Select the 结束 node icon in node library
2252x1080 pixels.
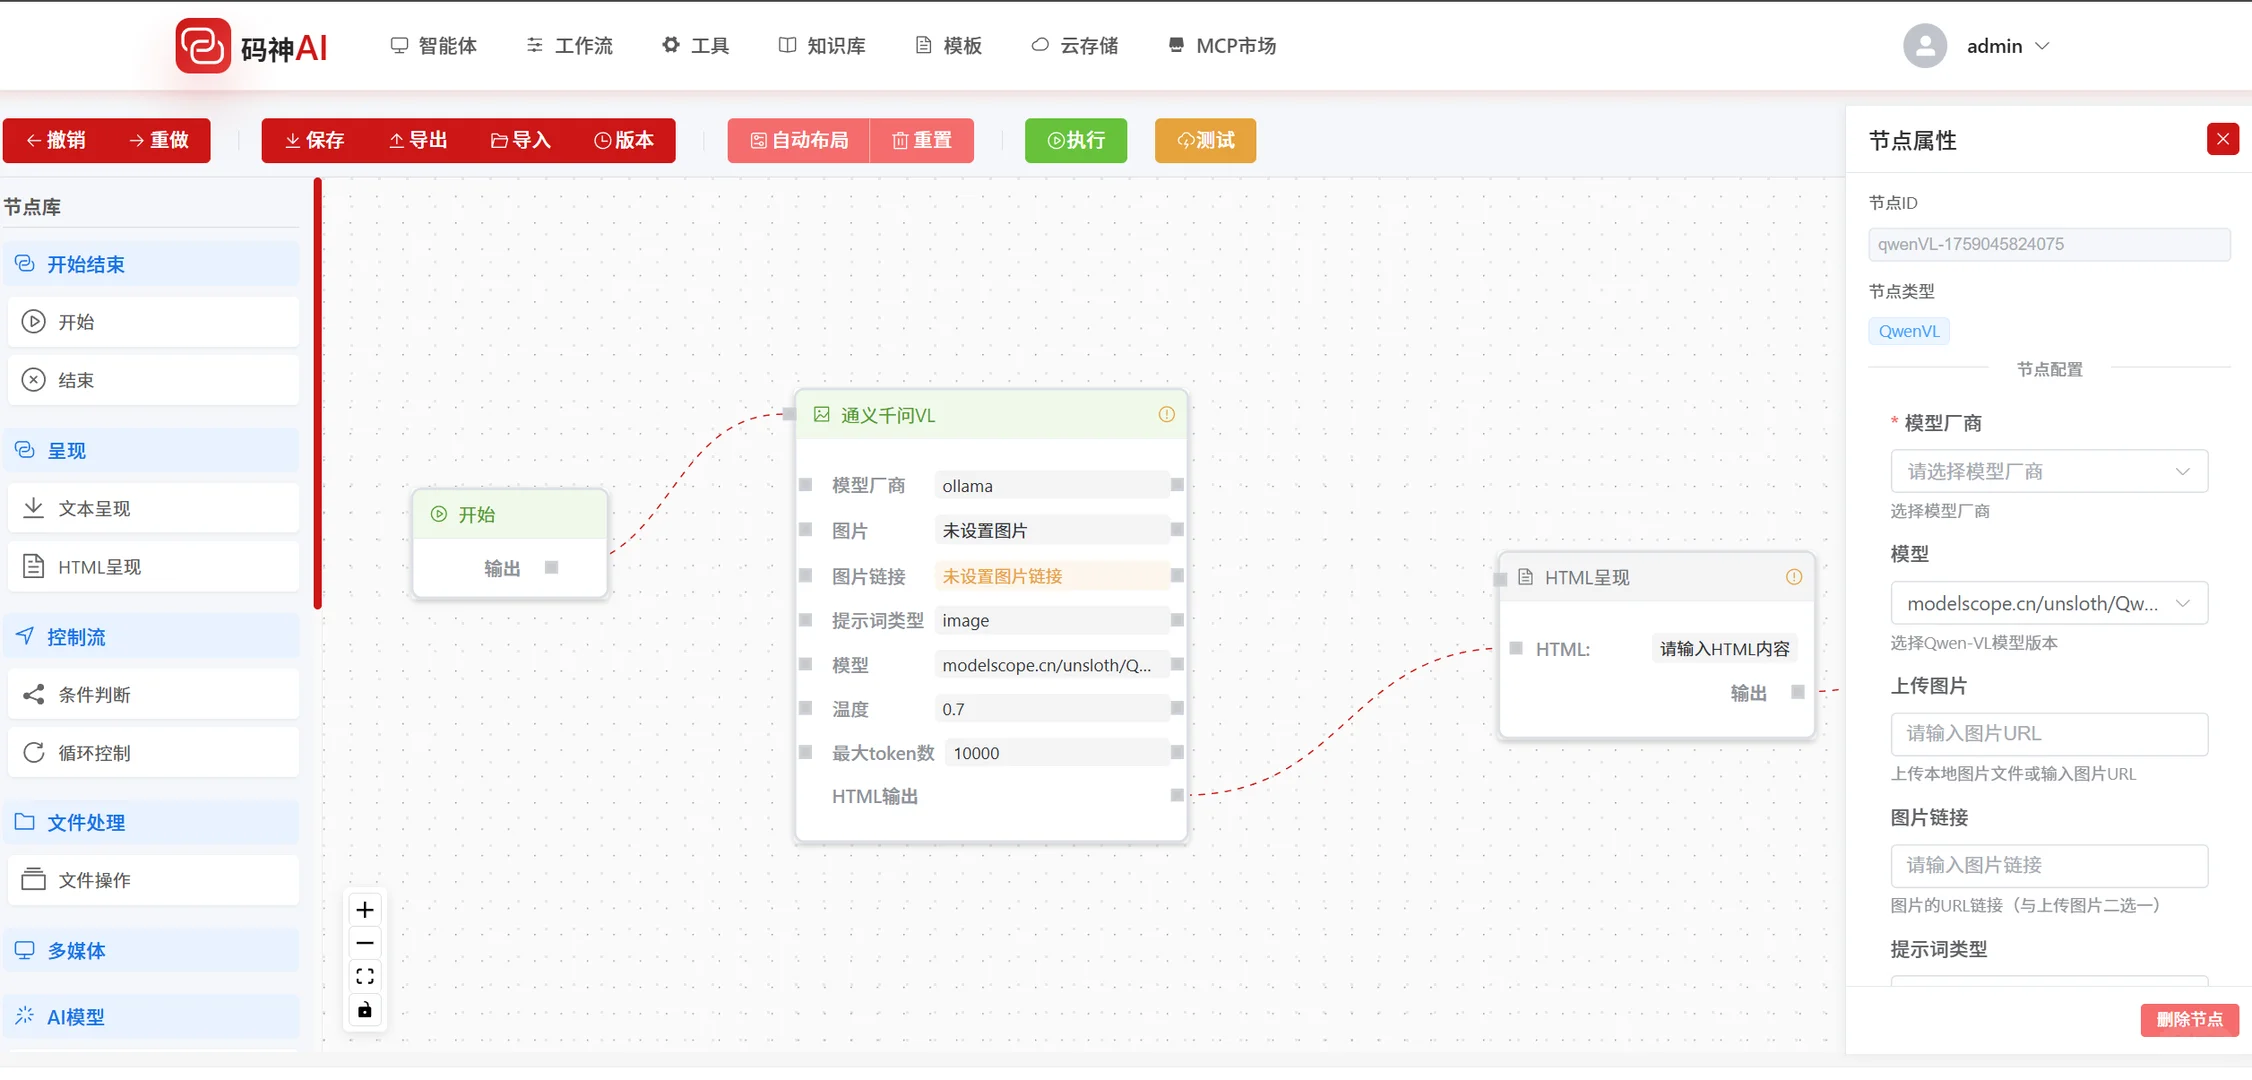click(x=34, y=380)
